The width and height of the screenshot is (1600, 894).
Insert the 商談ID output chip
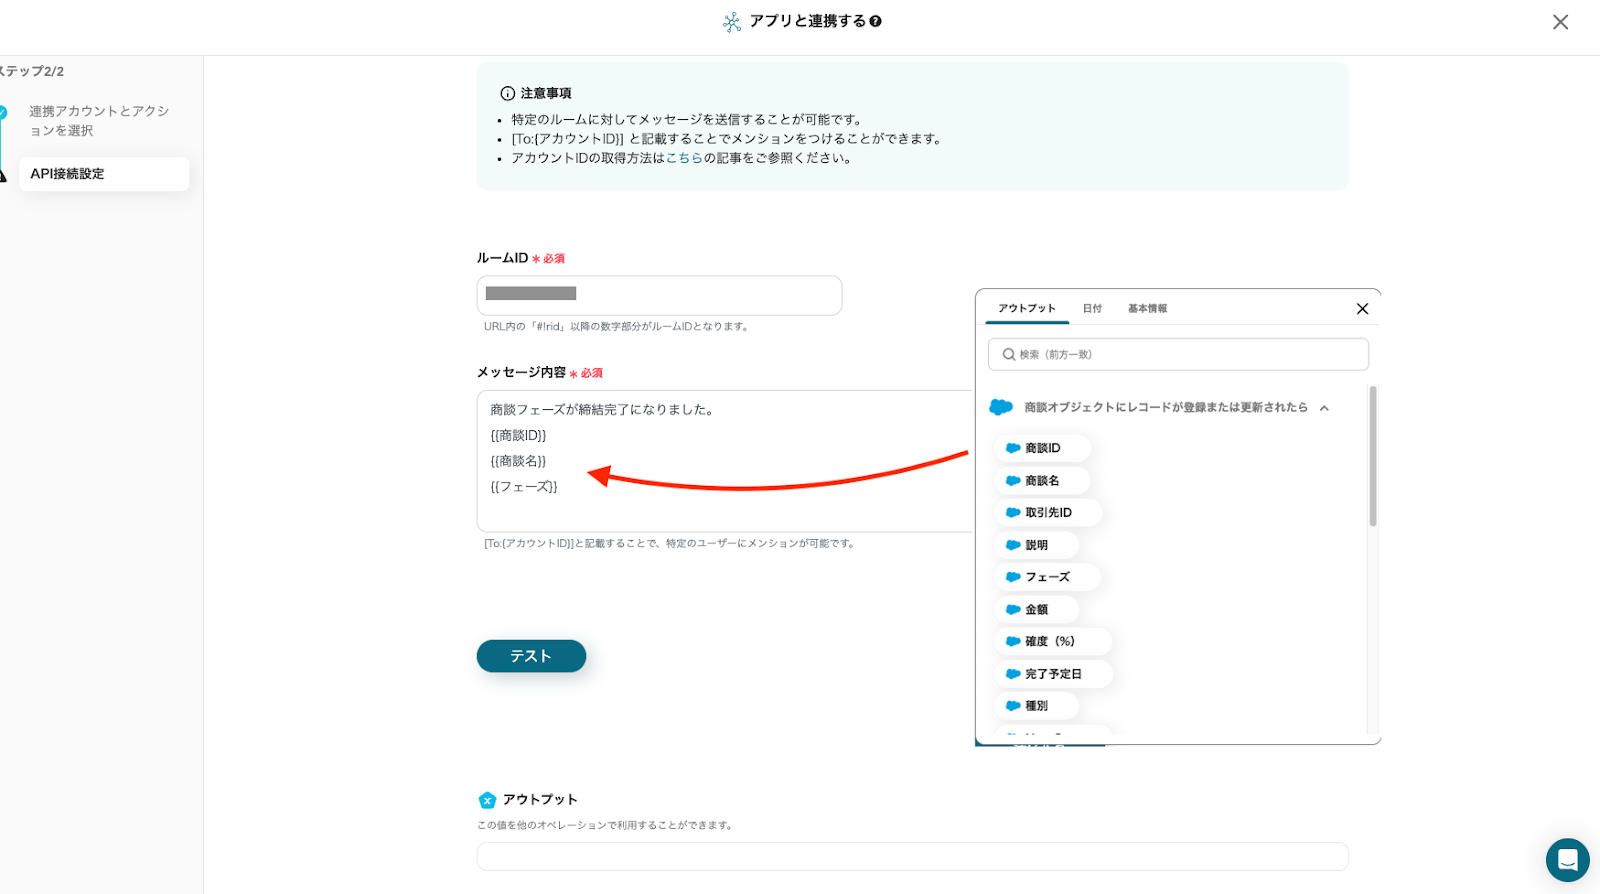pos(1041,448)
